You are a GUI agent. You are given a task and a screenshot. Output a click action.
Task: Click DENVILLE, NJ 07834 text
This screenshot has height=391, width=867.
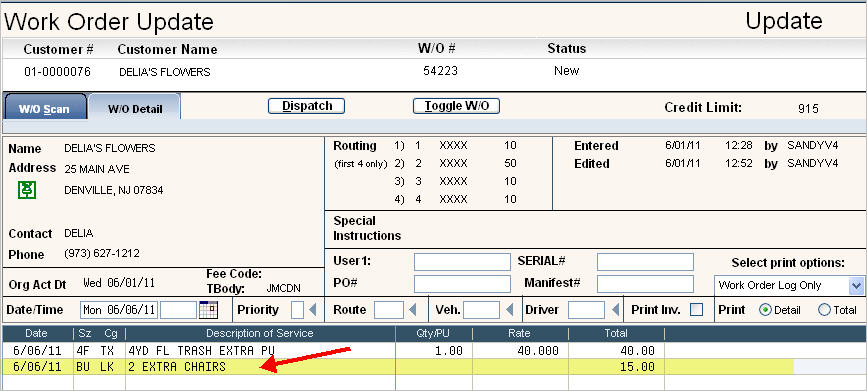tap(114, 190)
